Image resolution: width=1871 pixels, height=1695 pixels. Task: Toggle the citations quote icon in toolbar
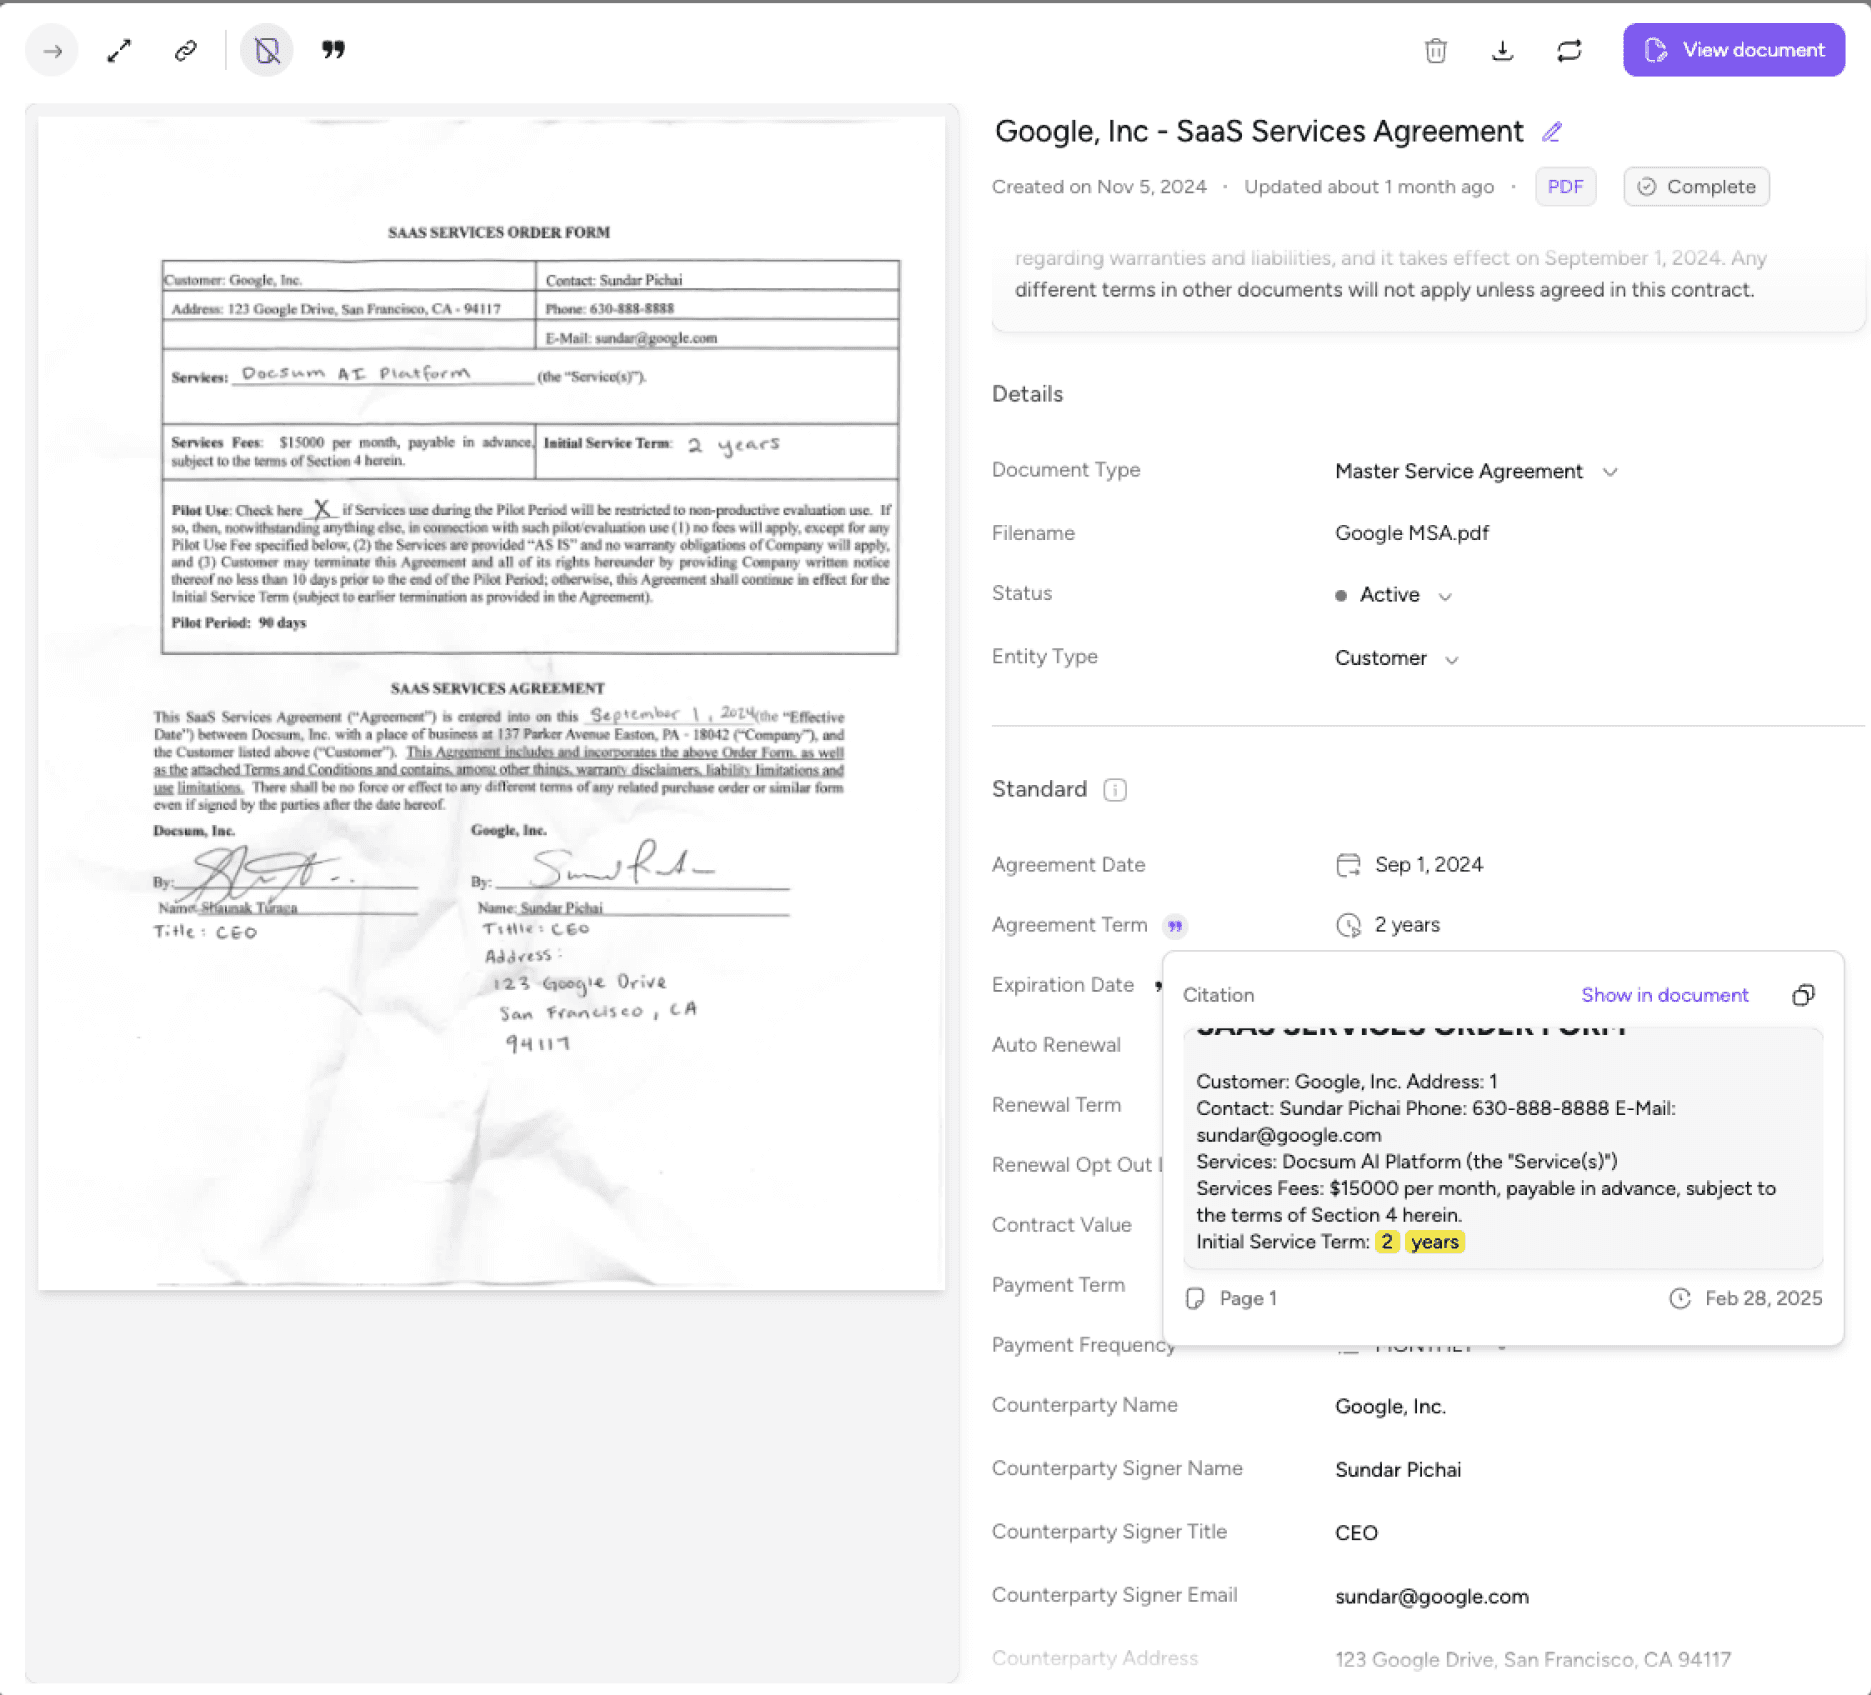tap(333, 50)
